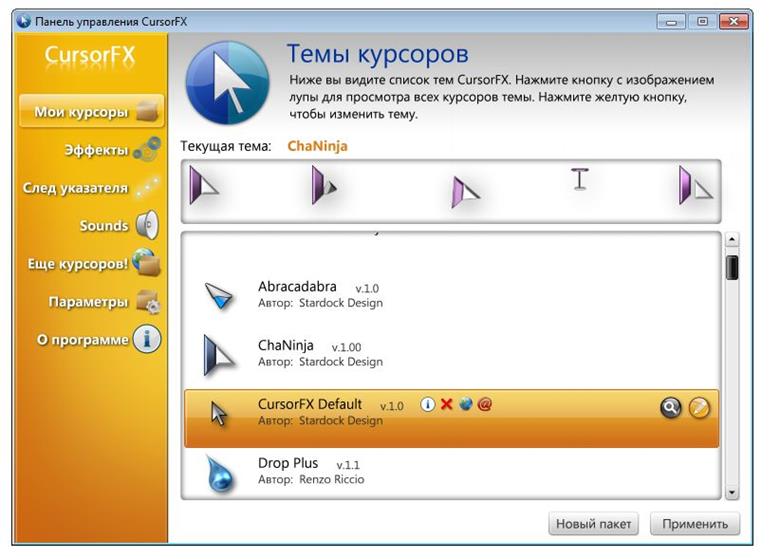This screenshot has height=559, width=780.
Task: Click the theme list scrollbar thumb
Action: [732, 268]
